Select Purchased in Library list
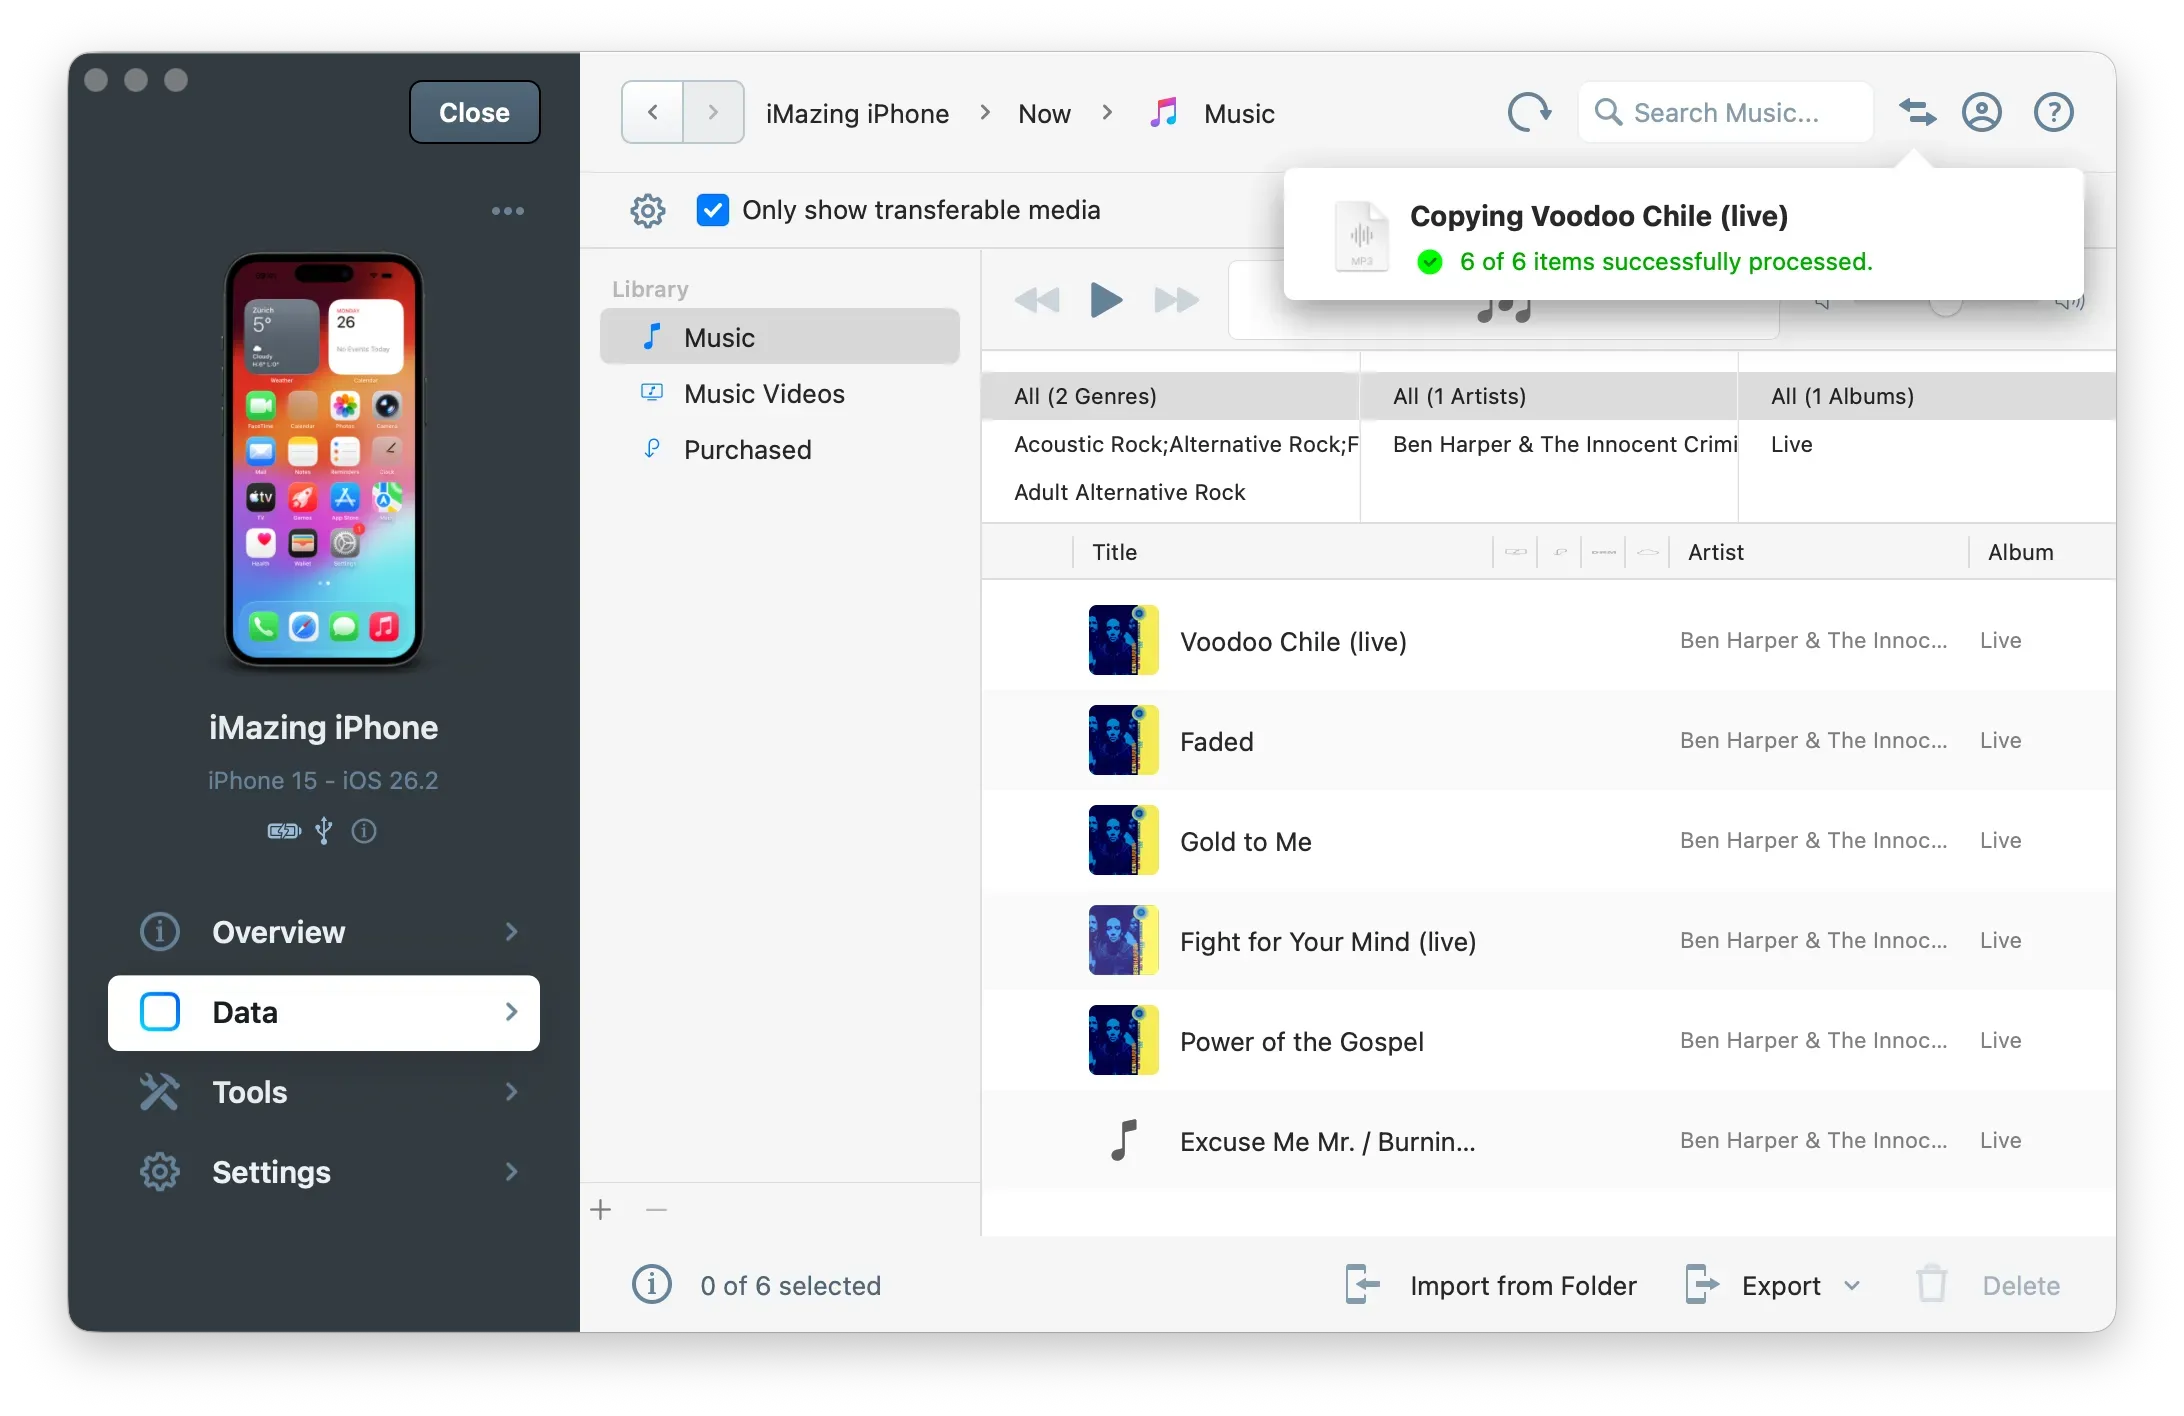Image resolution: width=2184 pixels, height=1416 pixels. pyautogui.click(x=747, y=450)
